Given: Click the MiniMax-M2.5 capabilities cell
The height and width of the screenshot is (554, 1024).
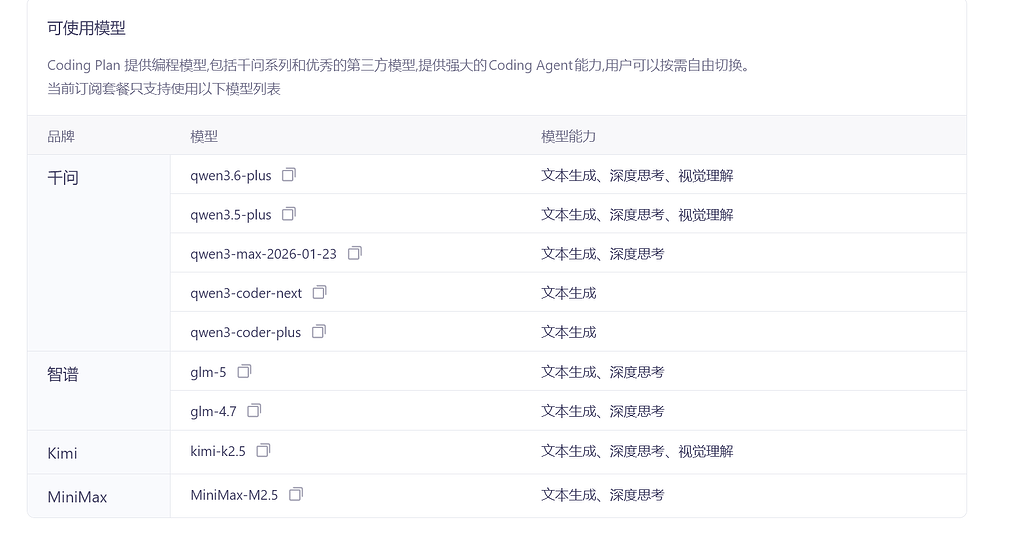Looking at the screenshot, I should coord(602,495).
